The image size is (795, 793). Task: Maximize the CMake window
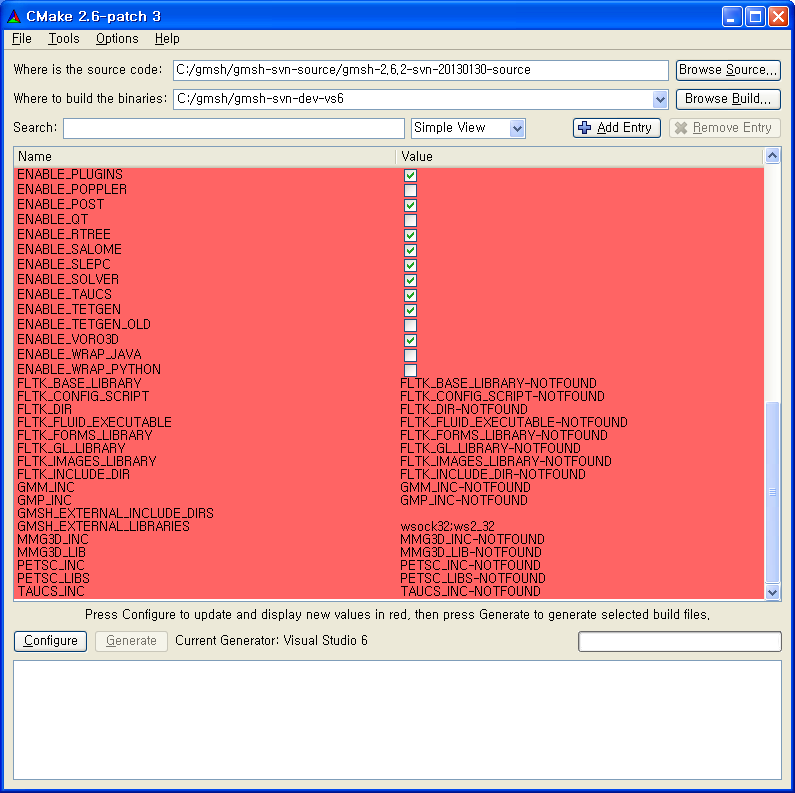click(x=755, y=17)
